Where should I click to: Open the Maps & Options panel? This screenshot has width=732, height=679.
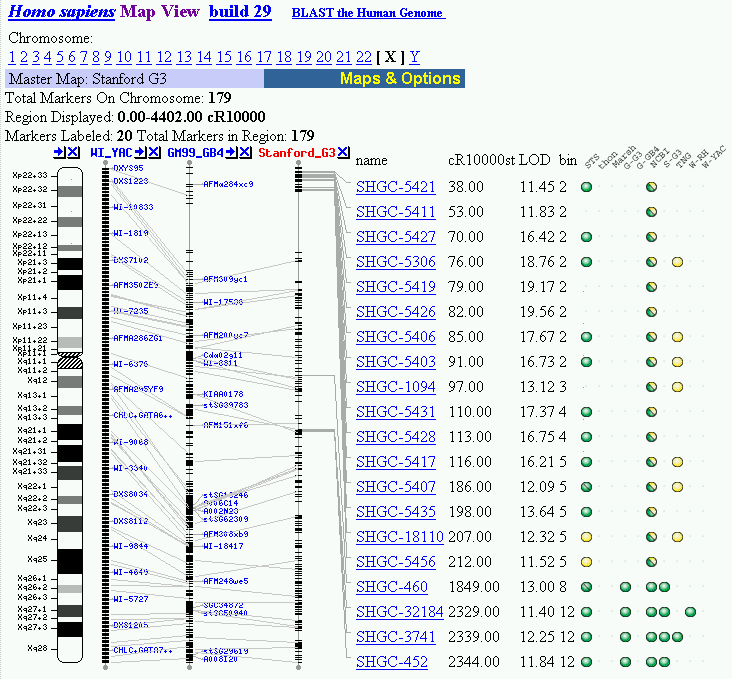[400, 79]
